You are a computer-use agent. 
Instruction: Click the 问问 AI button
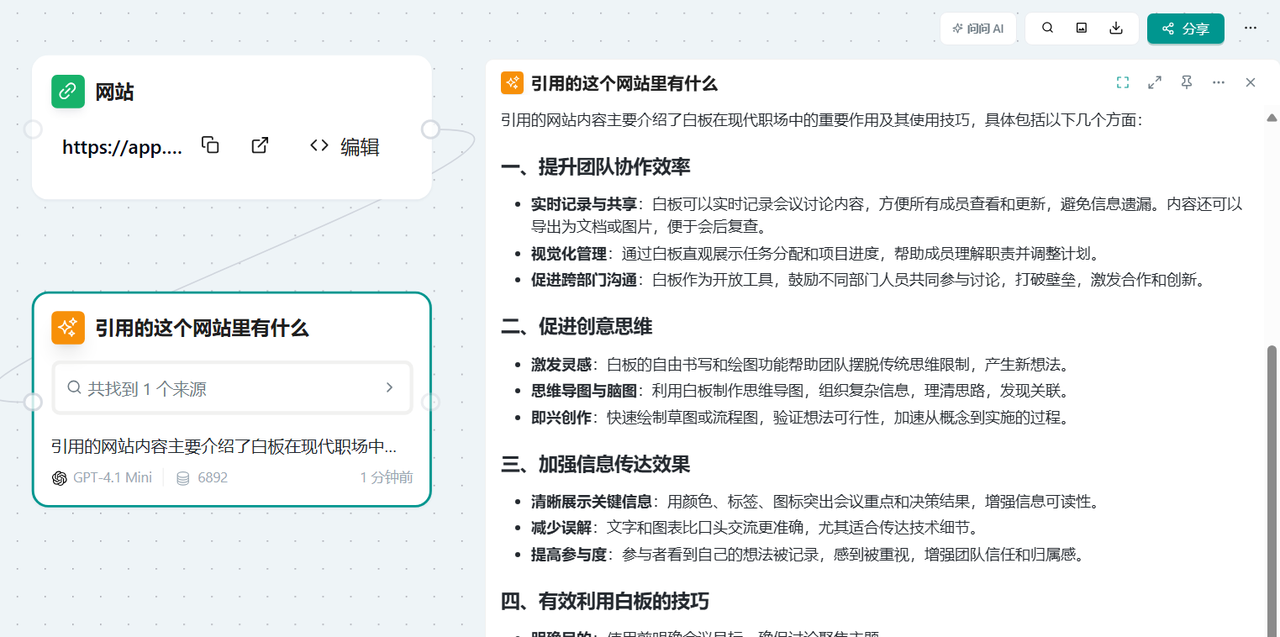click(x=978, y=28)
